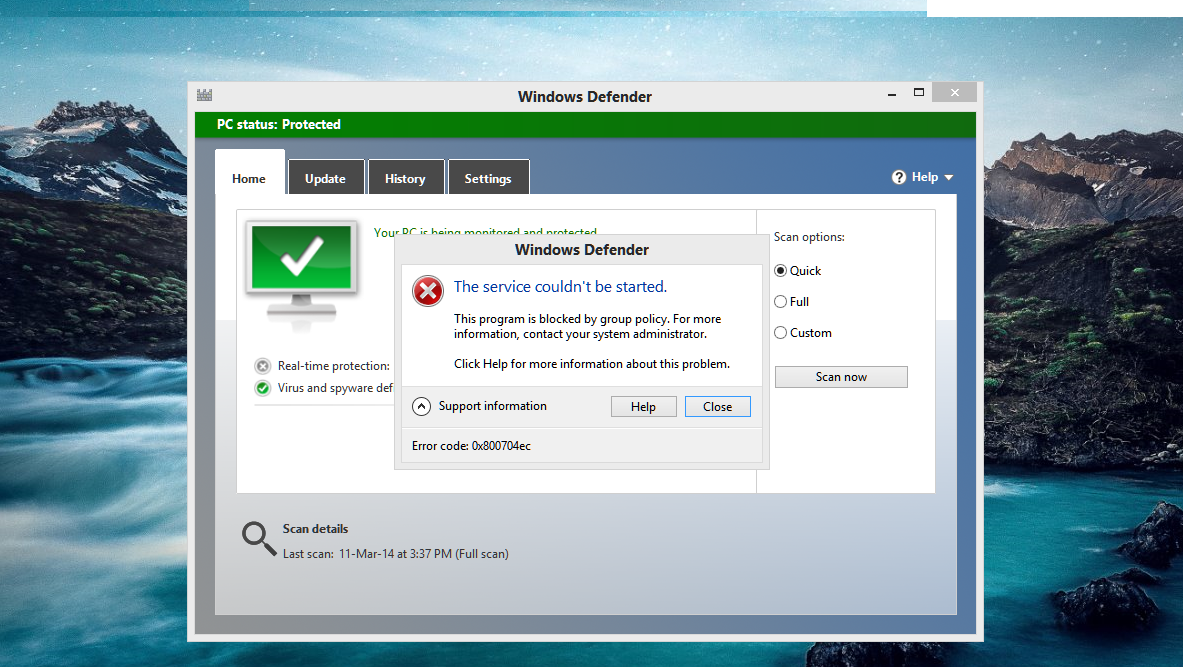Click the Windows Defender castle icon in title bar
1183x667 pixels.
point(204,95)
